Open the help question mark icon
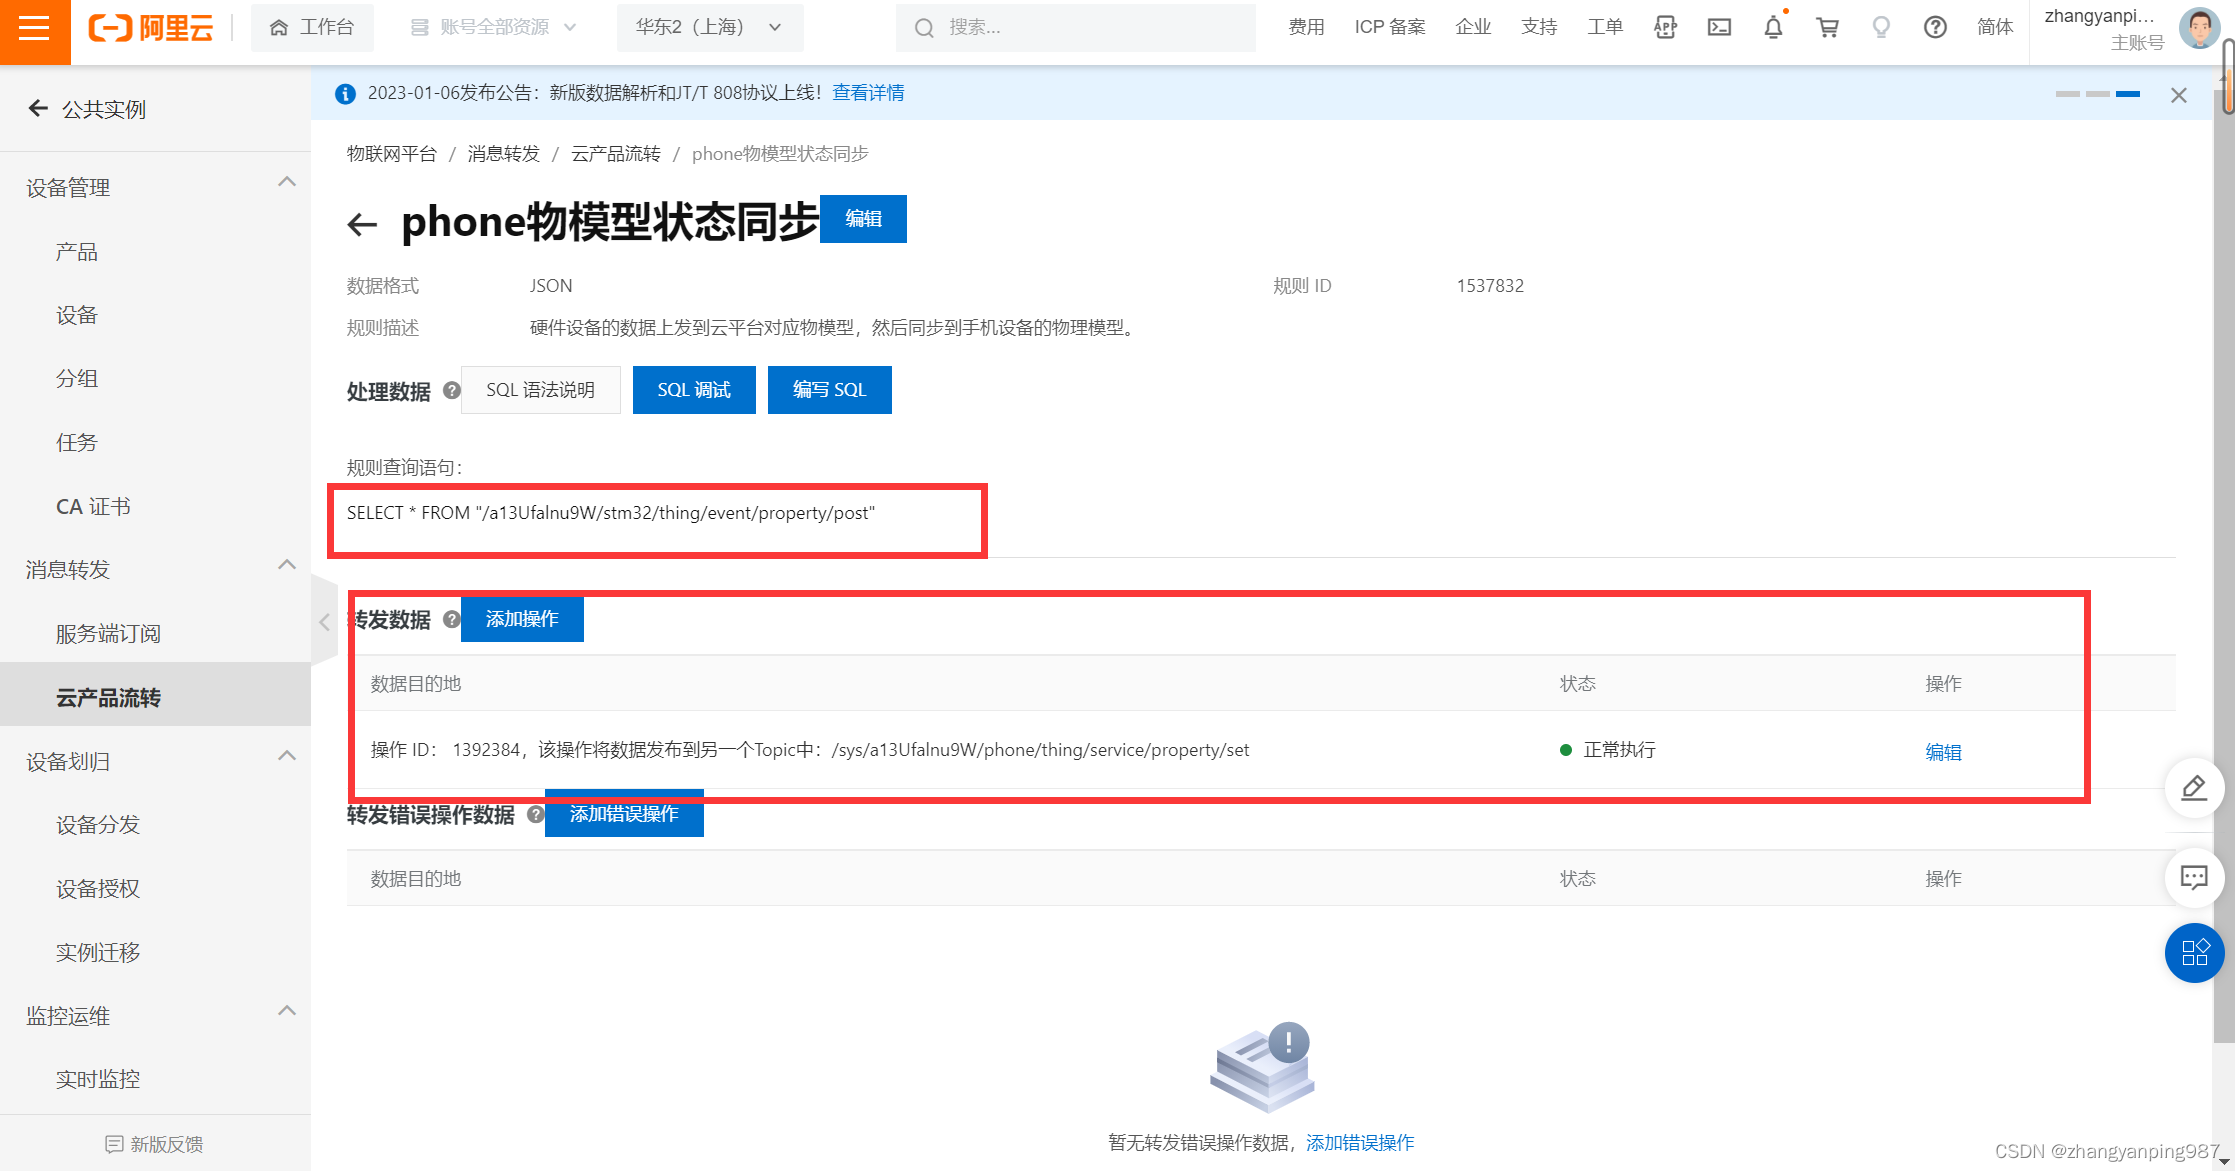 coord(1934,27)
